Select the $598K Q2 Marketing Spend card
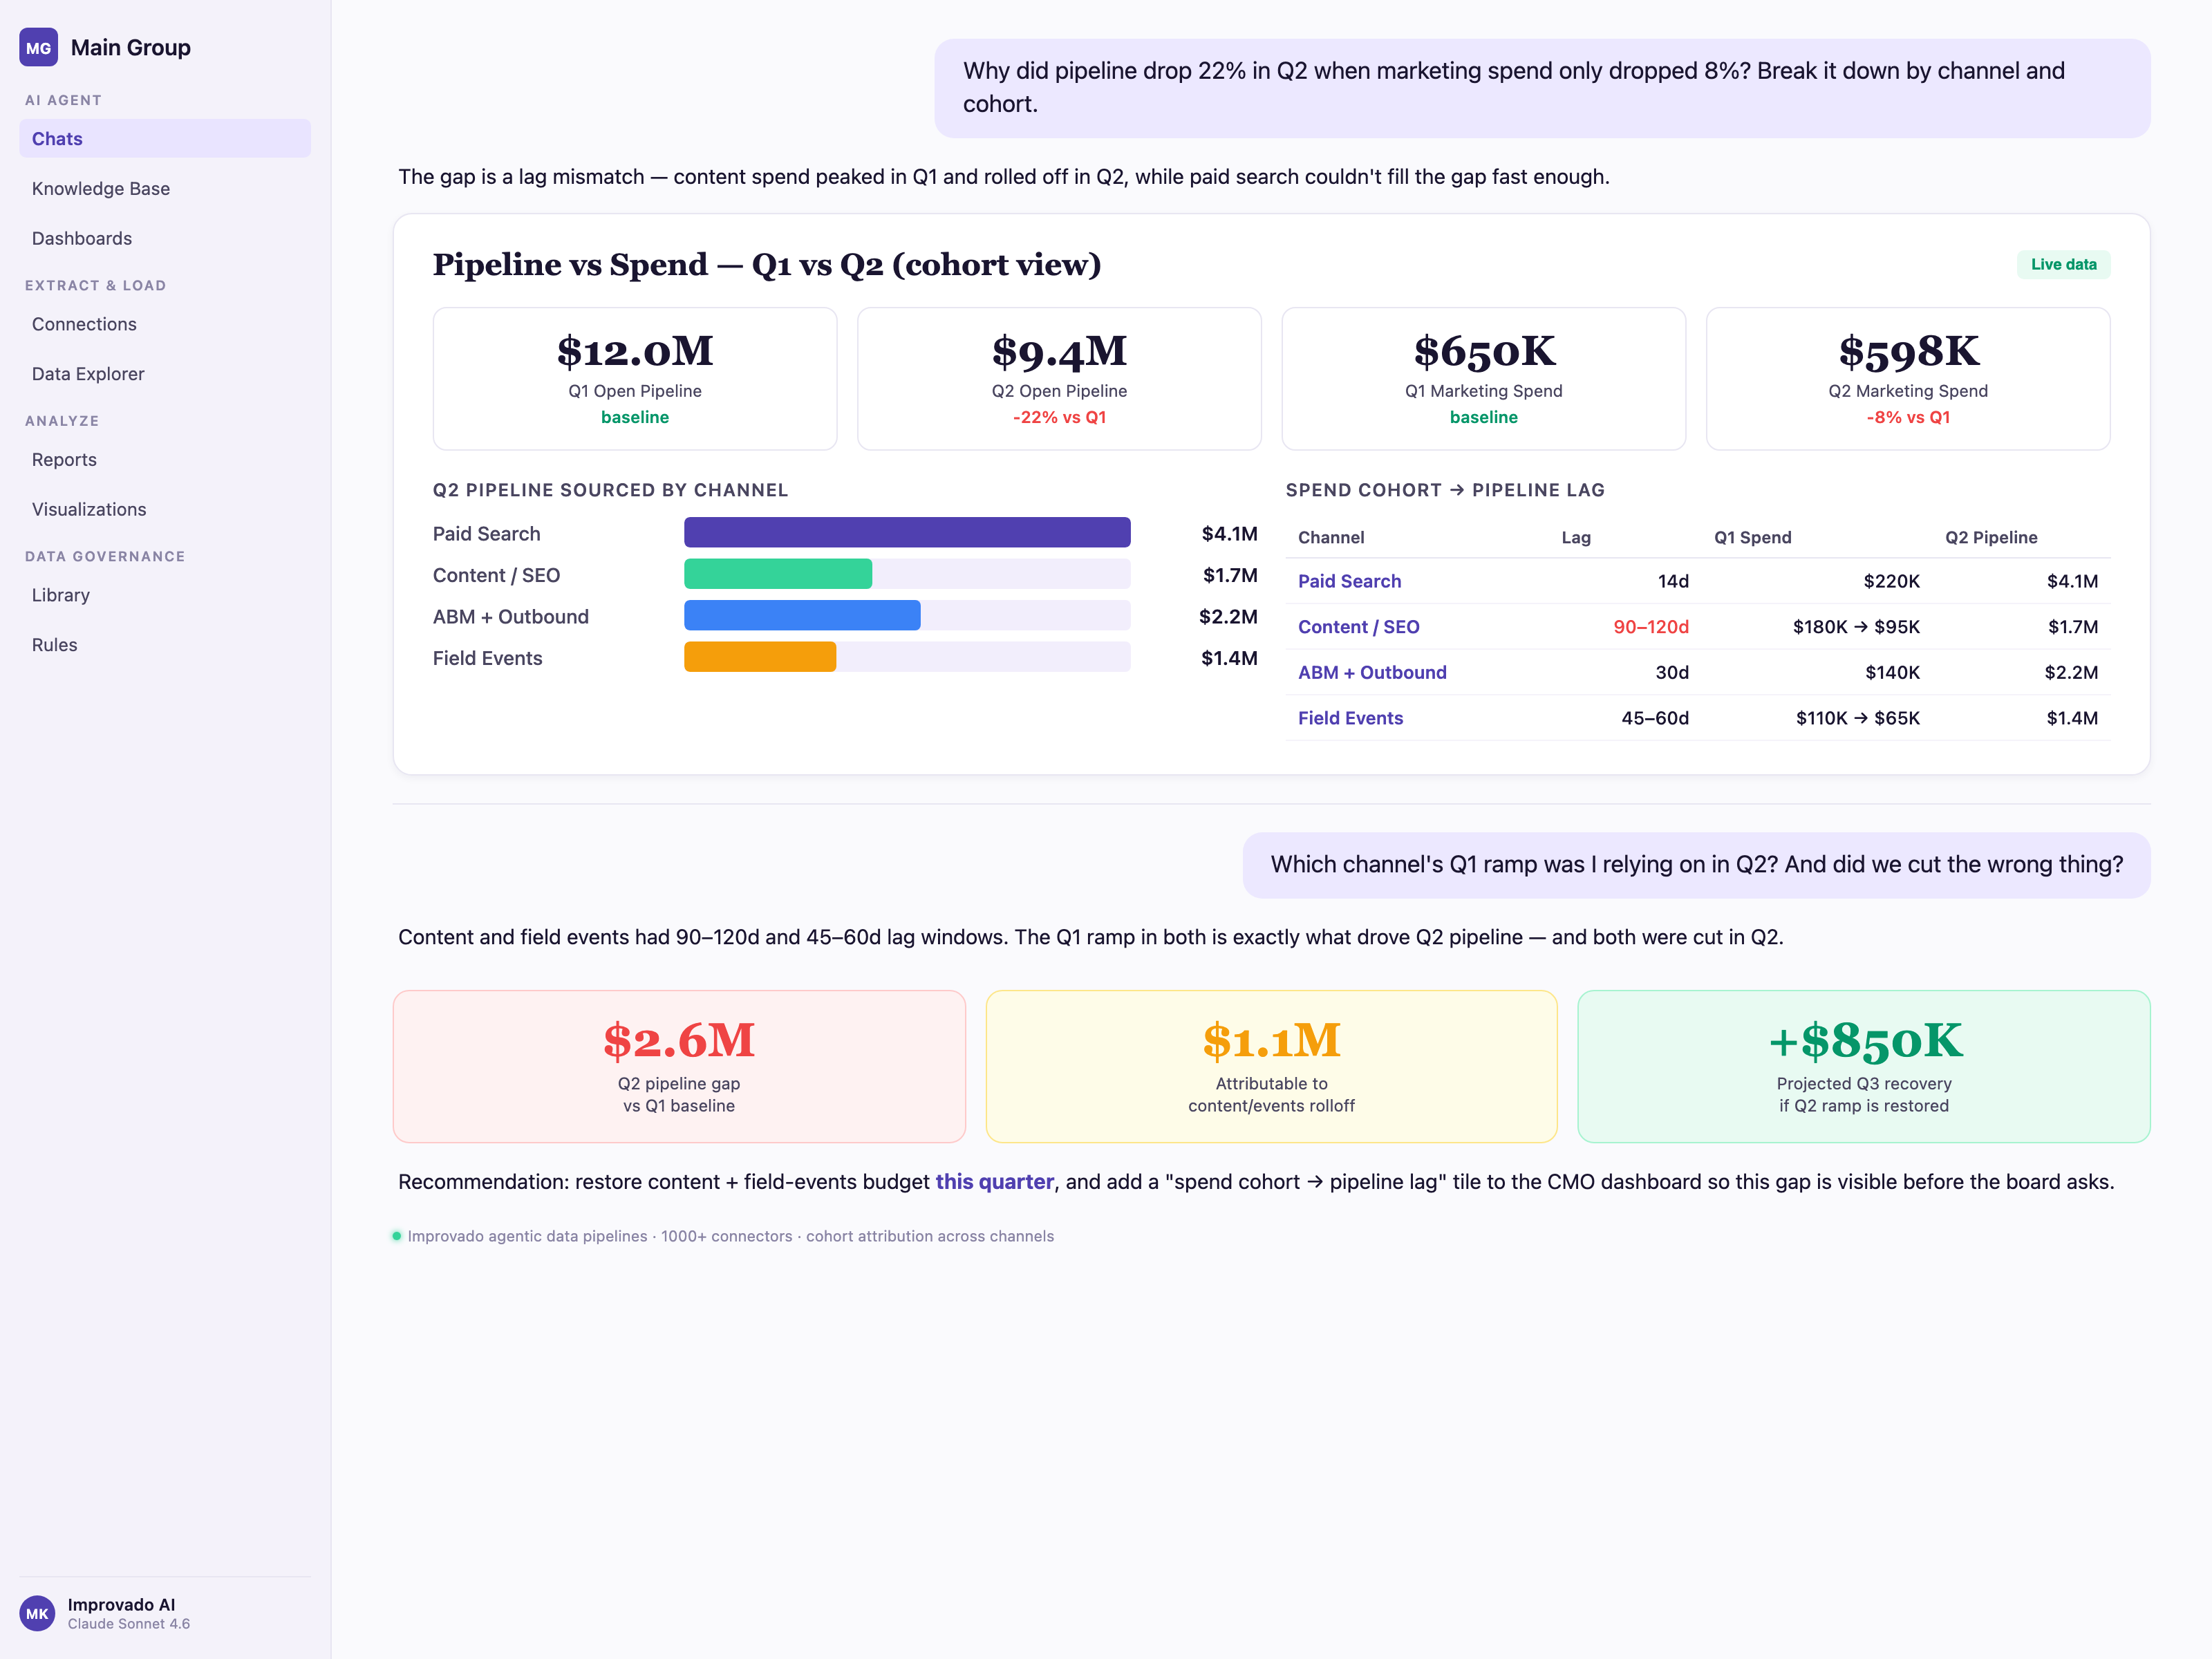The image size is (2212, 1659). click(x=1908, y=378)
